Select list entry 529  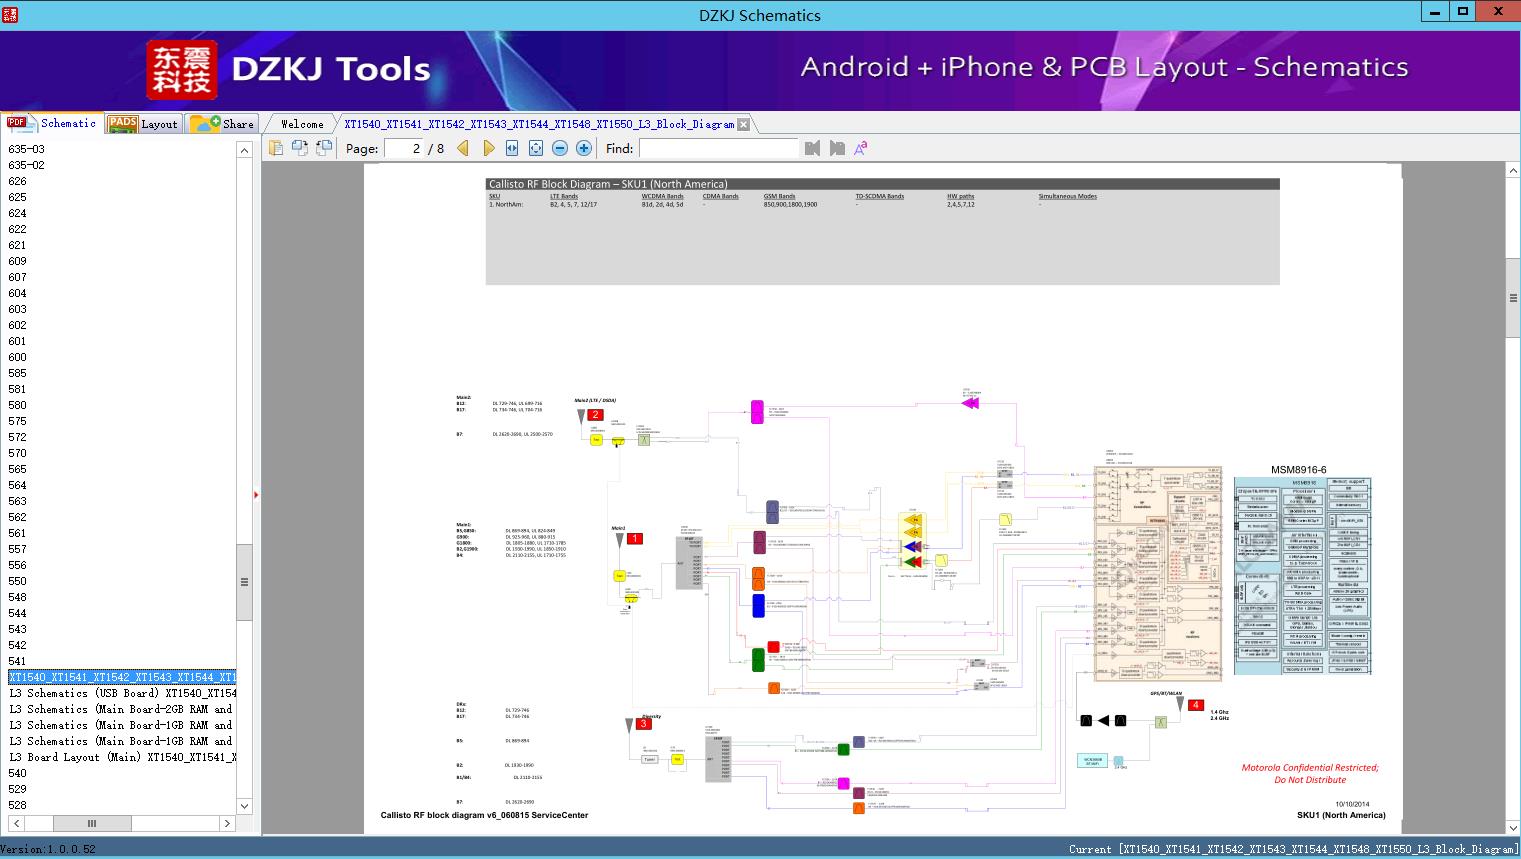(18, 789)
